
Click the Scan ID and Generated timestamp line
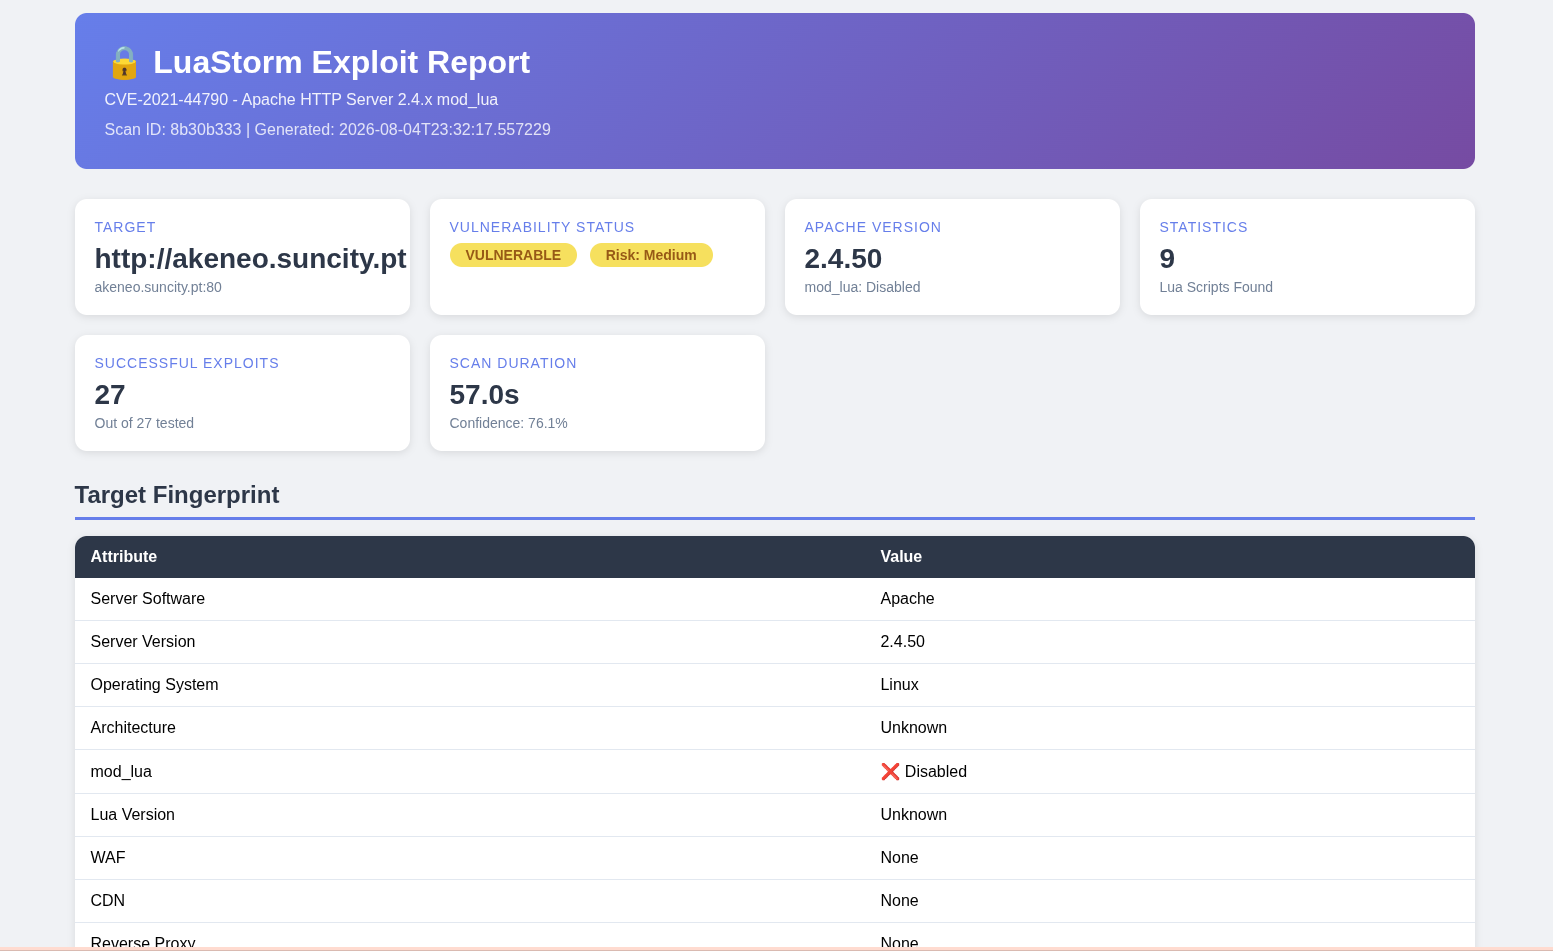pyautogui.click(x=327, y=130)
